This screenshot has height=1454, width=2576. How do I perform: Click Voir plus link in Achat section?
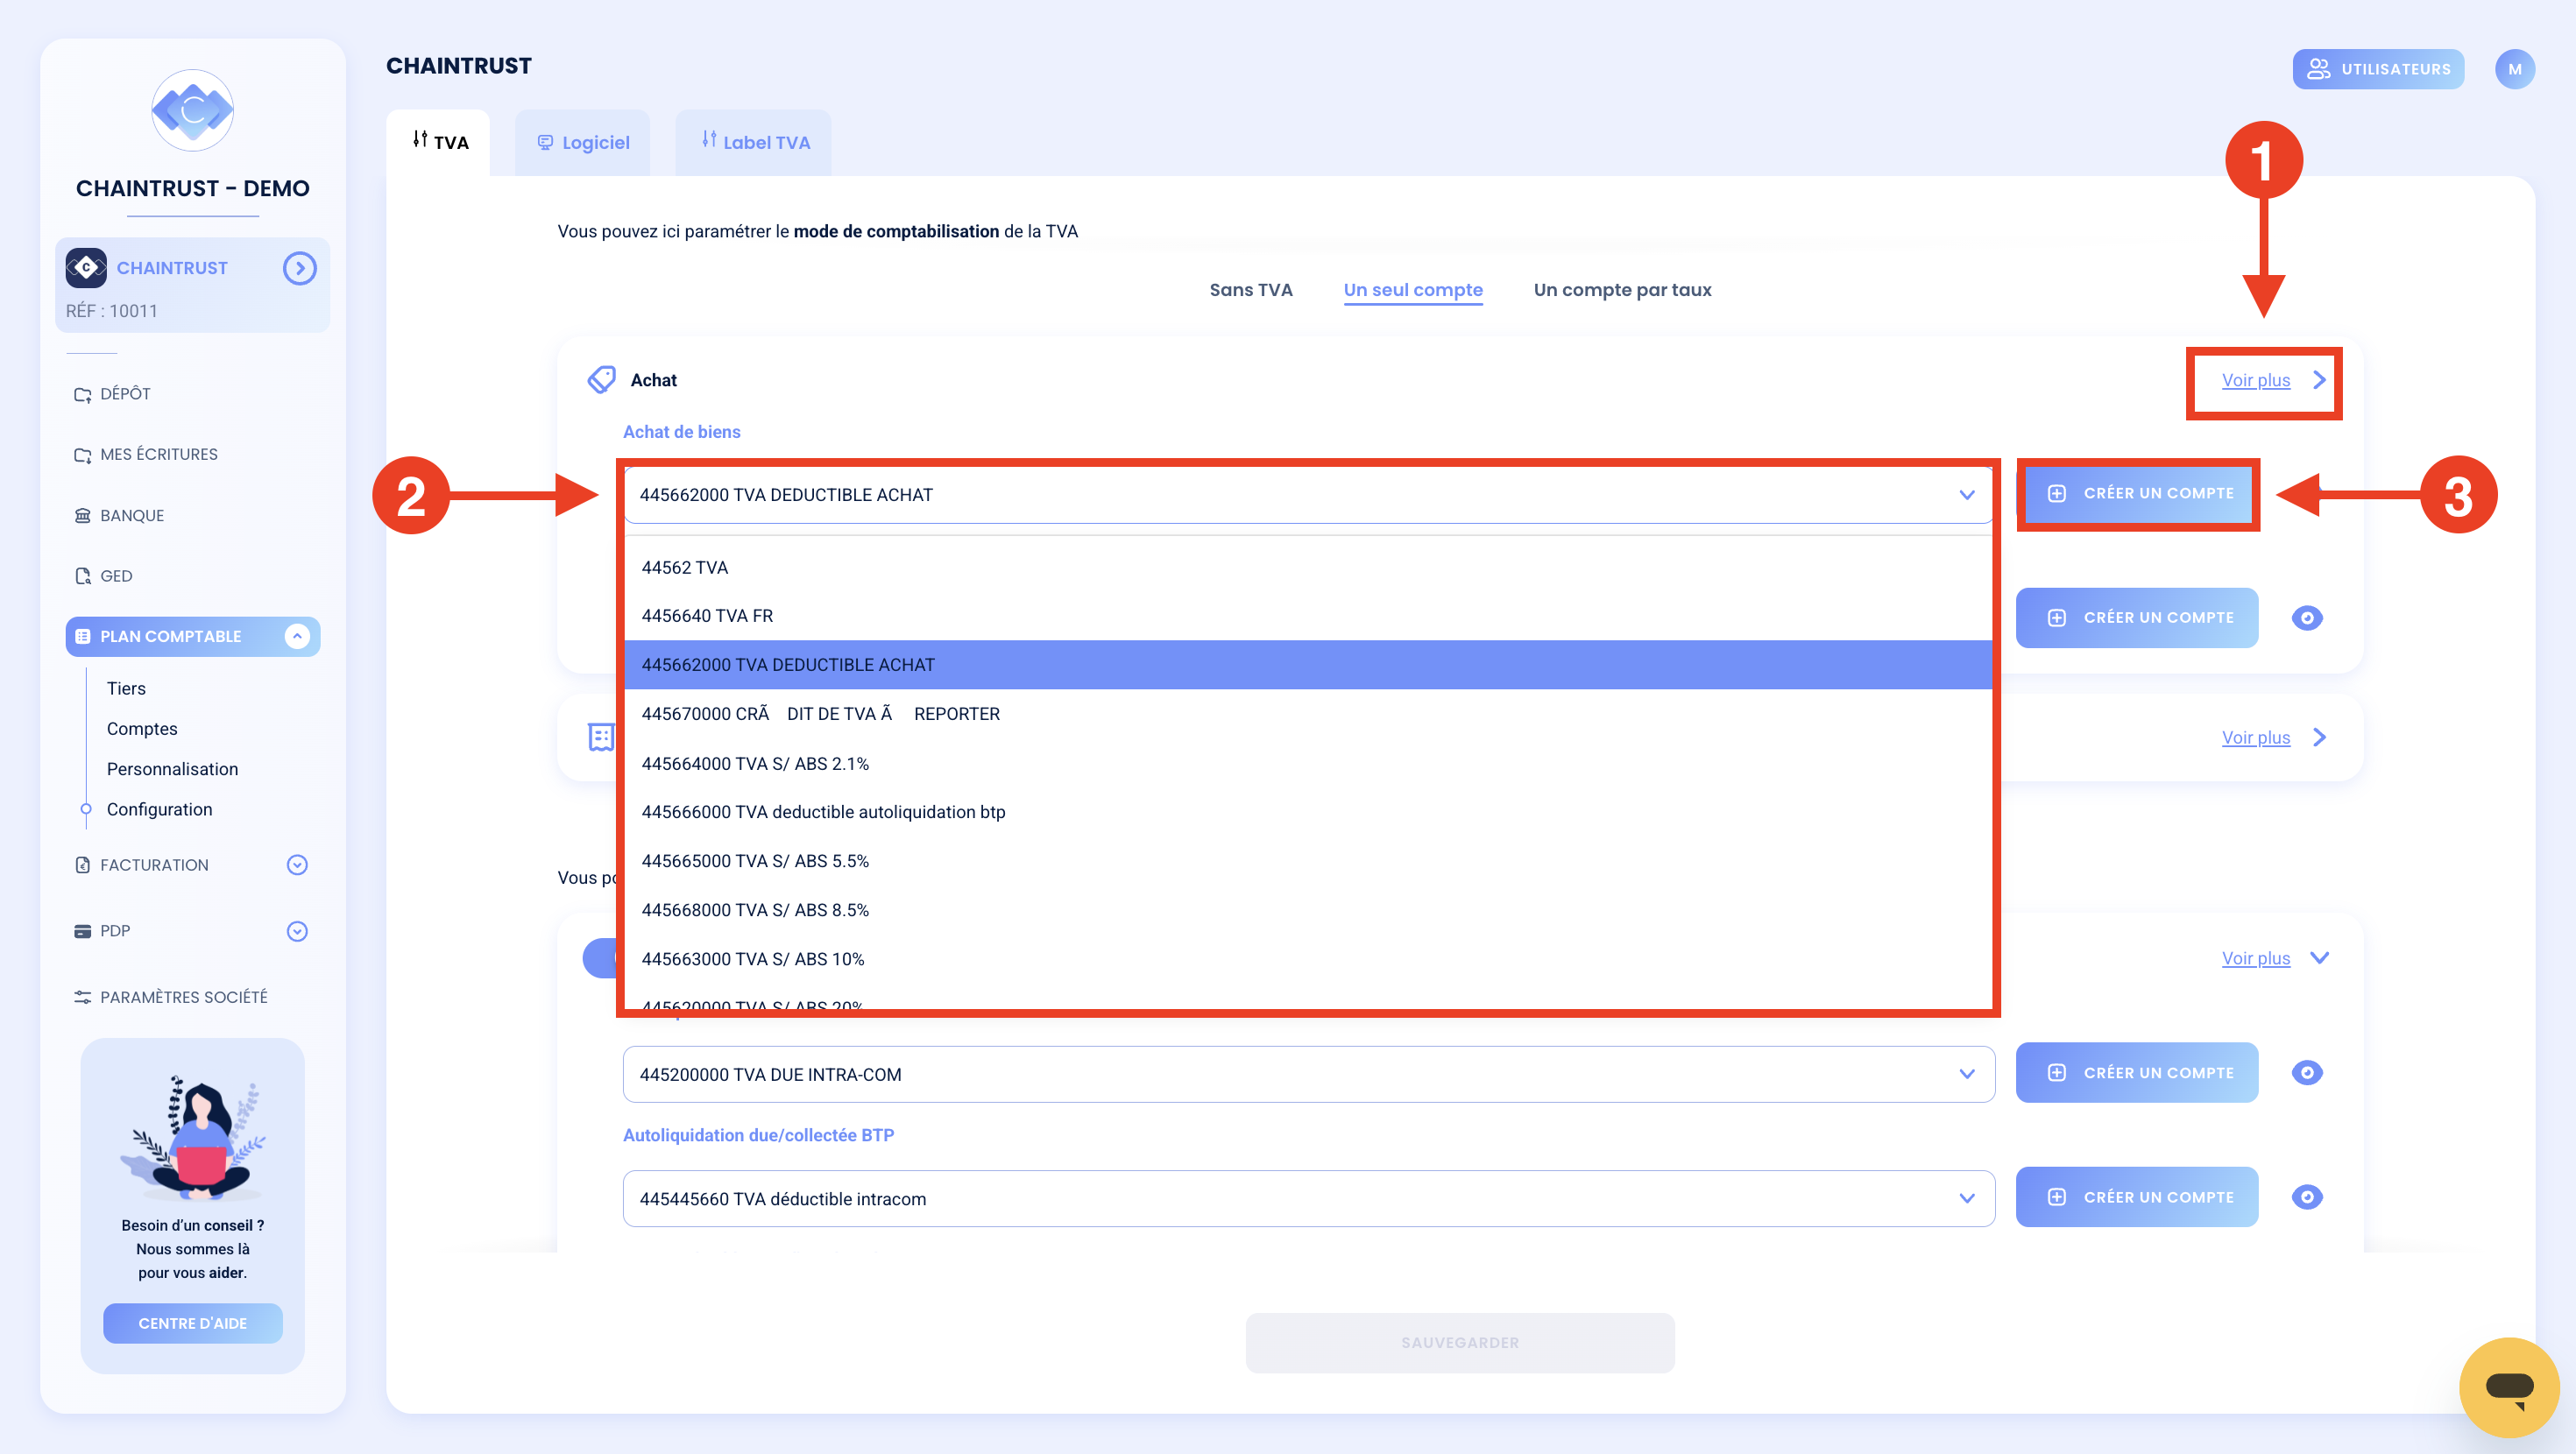(x=2256, y=380)
